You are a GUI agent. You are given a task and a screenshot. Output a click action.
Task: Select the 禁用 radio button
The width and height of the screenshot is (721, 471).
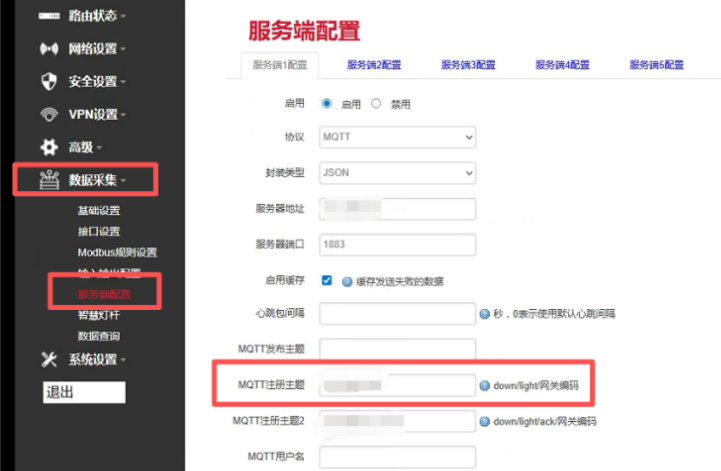[376, 103]
